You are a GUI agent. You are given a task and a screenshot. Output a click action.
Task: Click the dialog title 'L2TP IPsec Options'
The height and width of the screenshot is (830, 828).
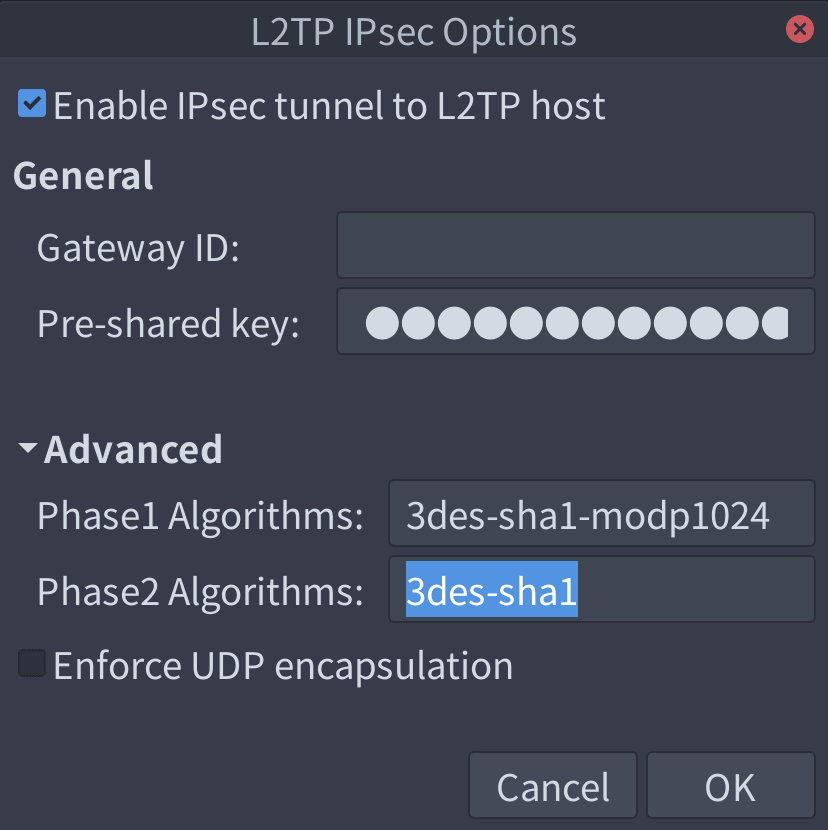[x=414, y=32]
